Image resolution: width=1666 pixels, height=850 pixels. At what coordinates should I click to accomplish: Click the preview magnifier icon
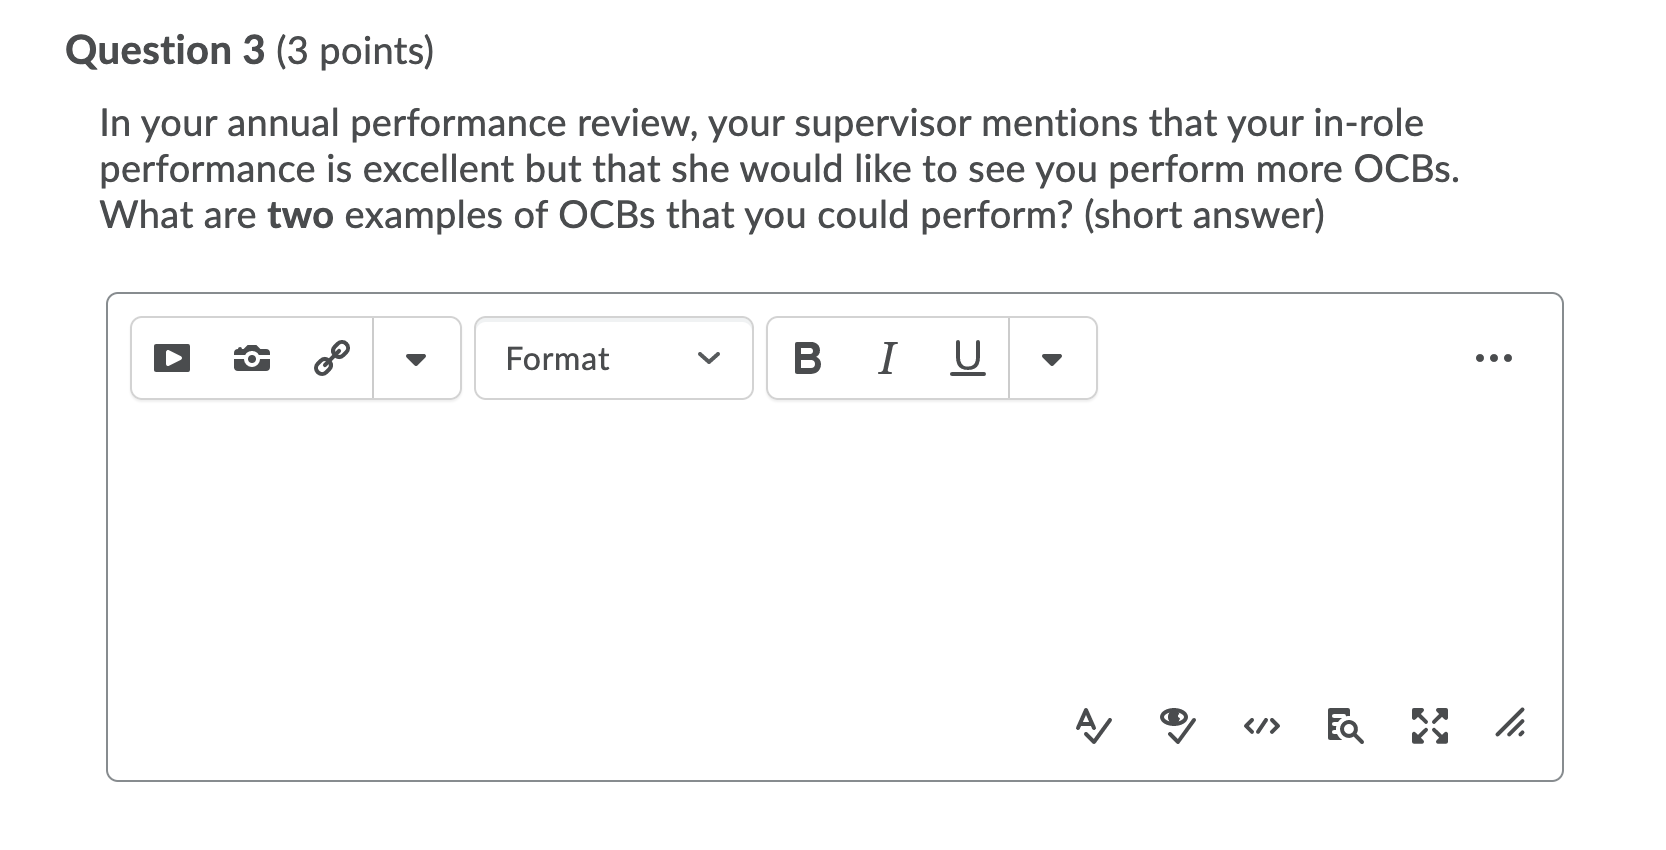coord(1344,725)
